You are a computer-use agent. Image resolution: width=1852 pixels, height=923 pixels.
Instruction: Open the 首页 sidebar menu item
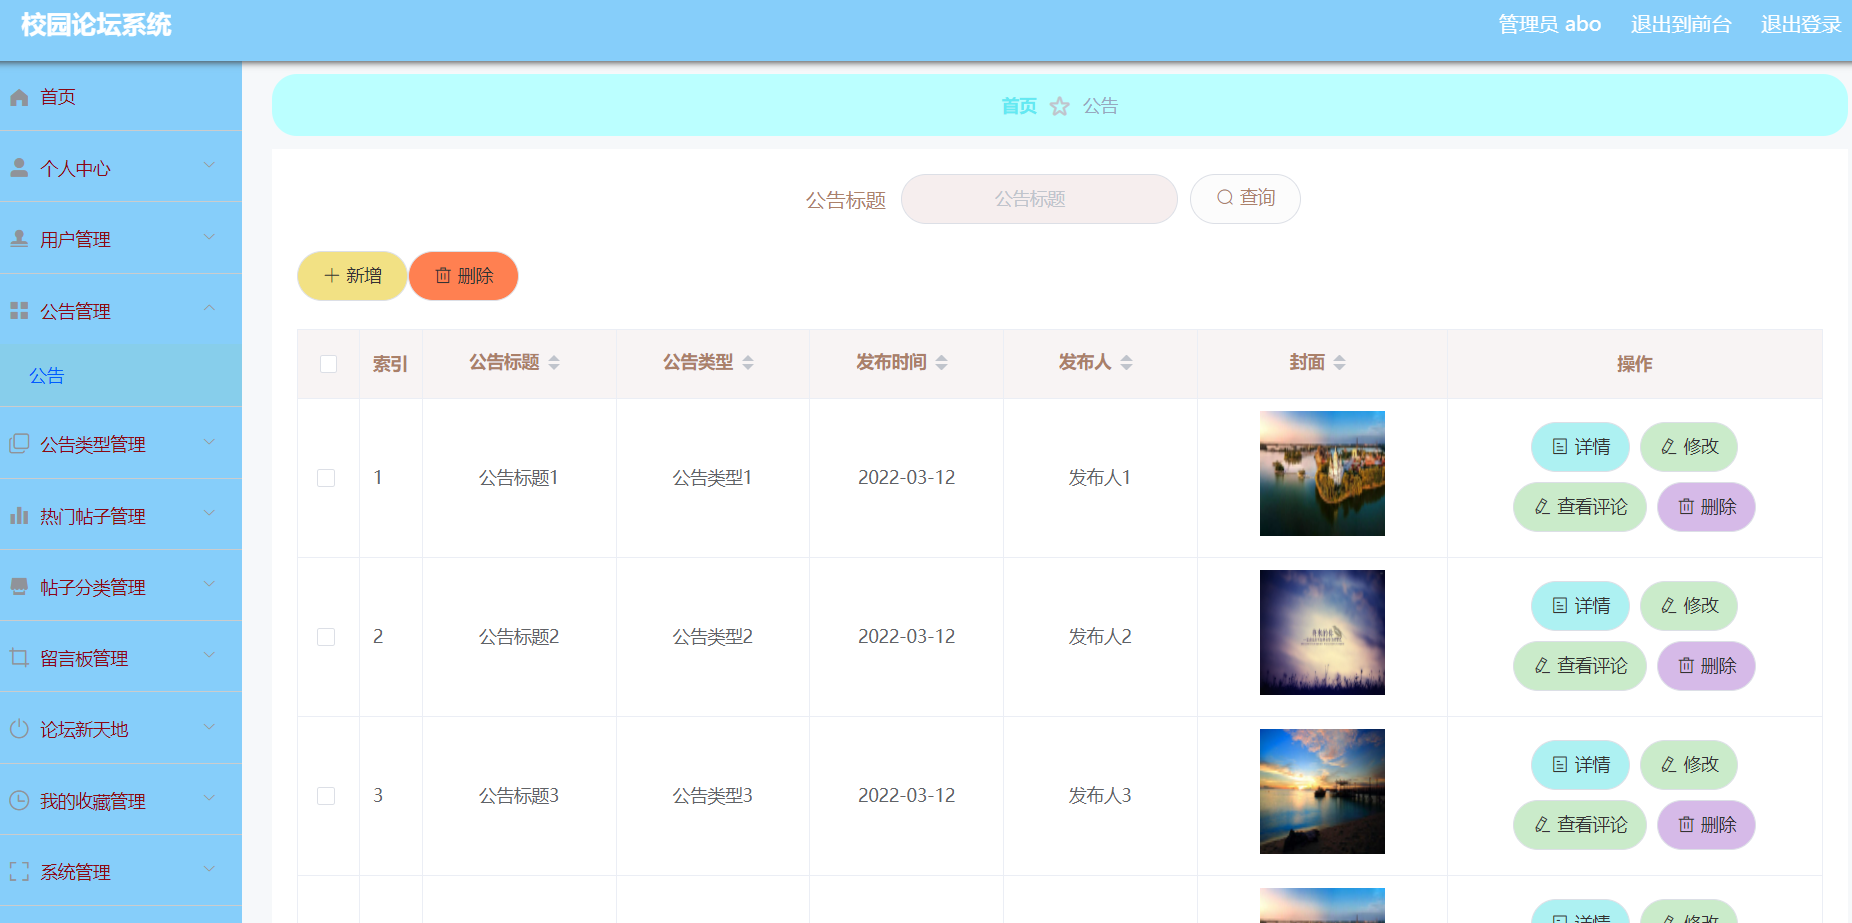[x=121, y=97]
